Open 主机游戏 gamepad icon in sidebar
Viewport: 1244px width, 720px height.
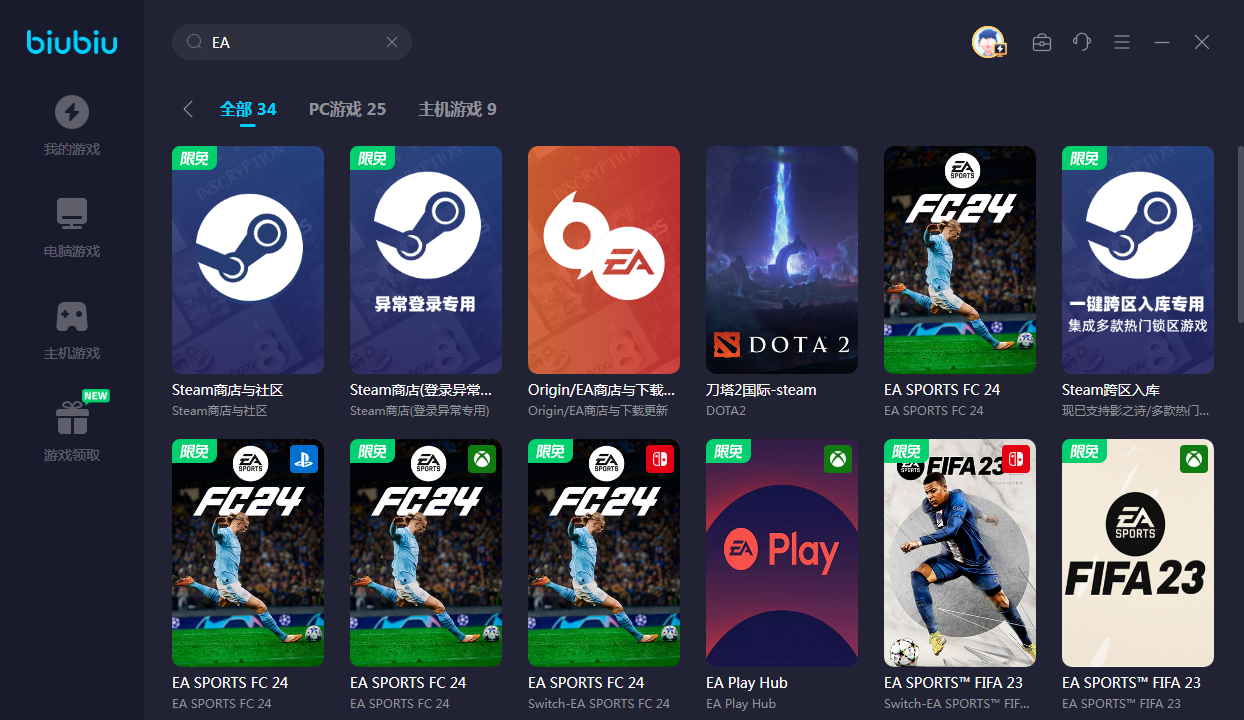click(x=71, y=316)
